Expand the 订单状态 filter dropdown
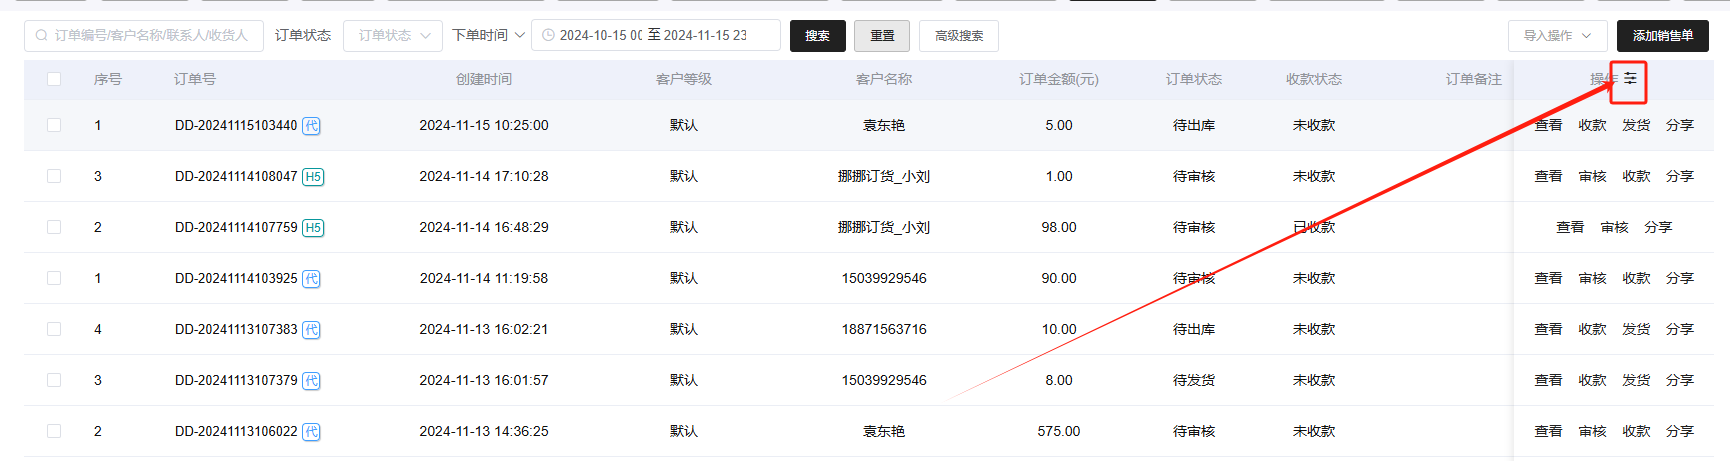1730x461 pixels. [393, 35]
